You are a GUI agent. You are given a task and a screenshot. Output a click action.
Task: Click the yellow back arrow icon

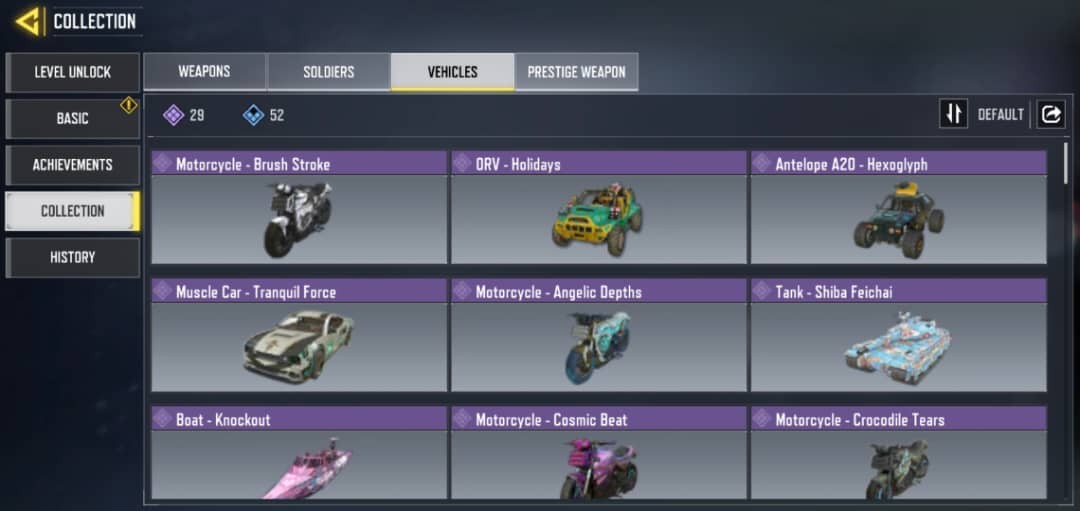pos(28,21)
